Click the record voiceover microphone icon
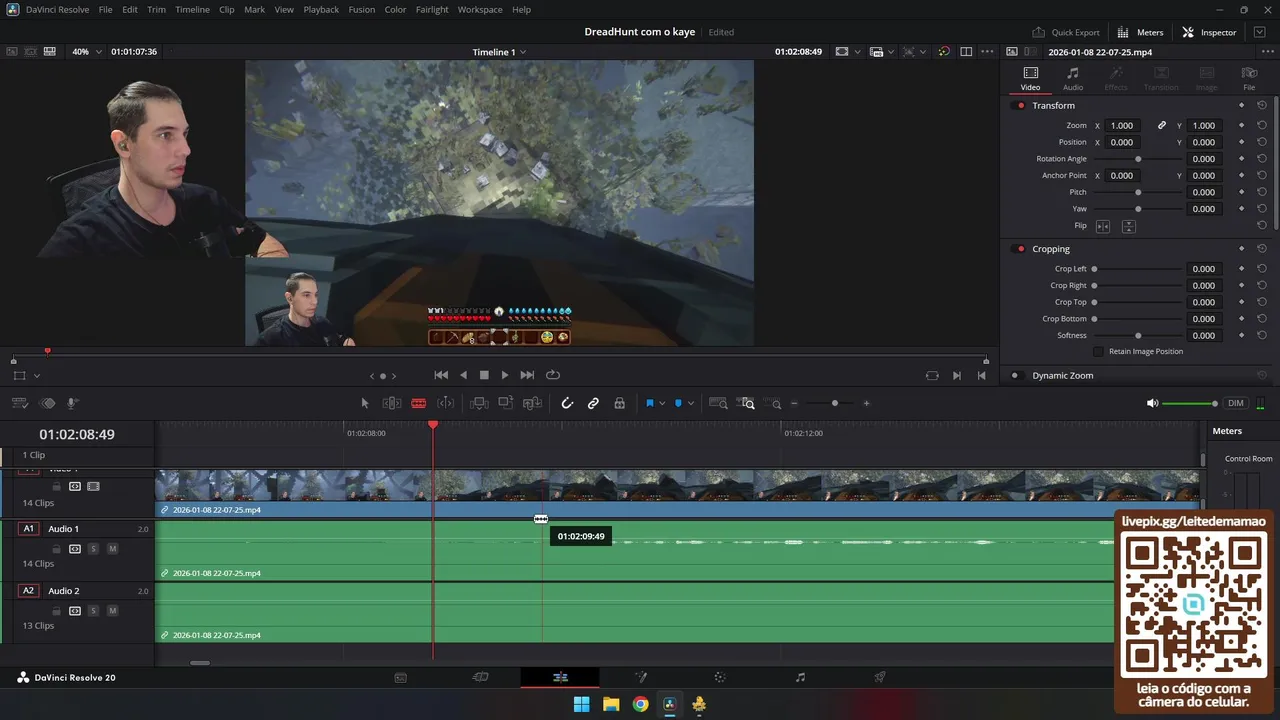1280x720 pixels. tap(73, 403)
